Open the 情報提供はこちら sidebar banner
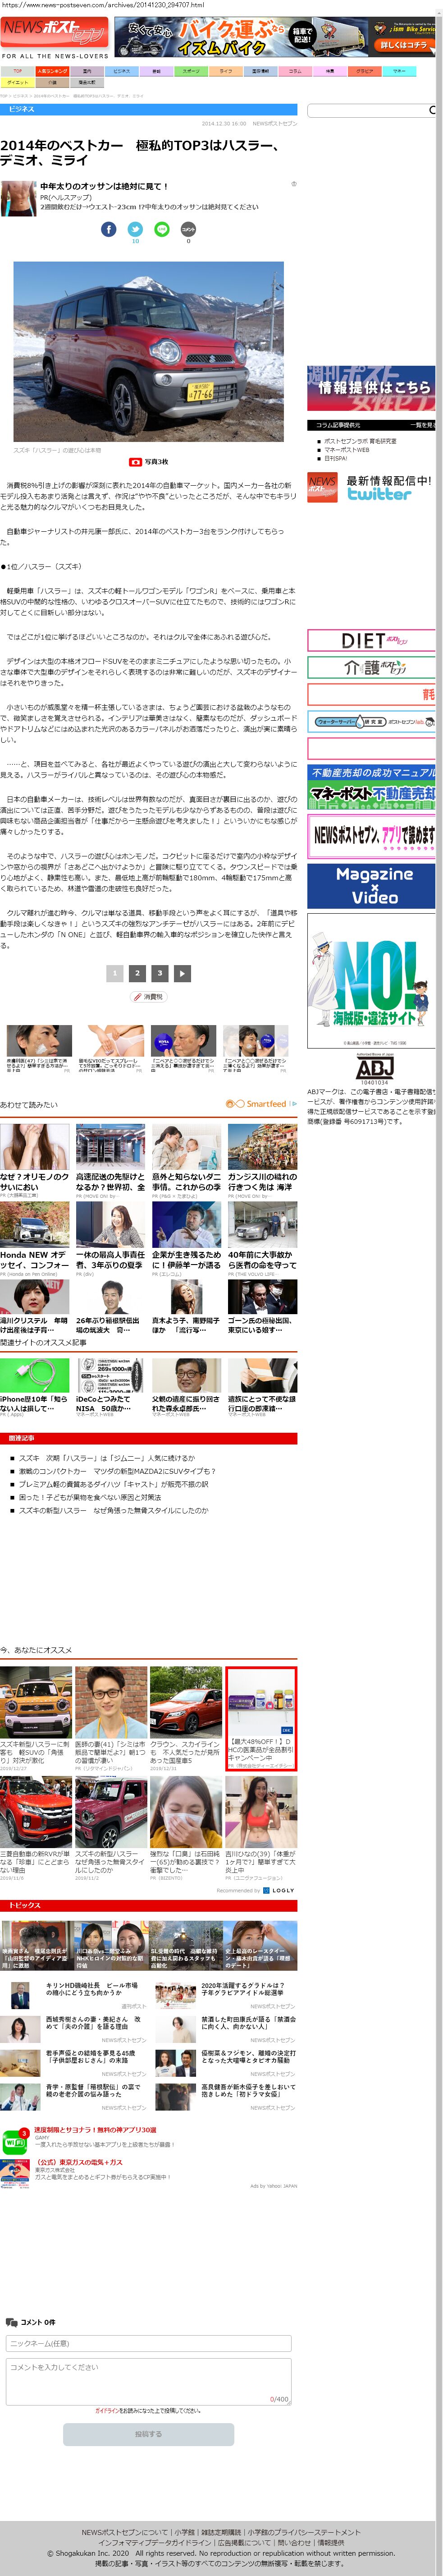Screen dimensions: 443x2576 point(371,388)
